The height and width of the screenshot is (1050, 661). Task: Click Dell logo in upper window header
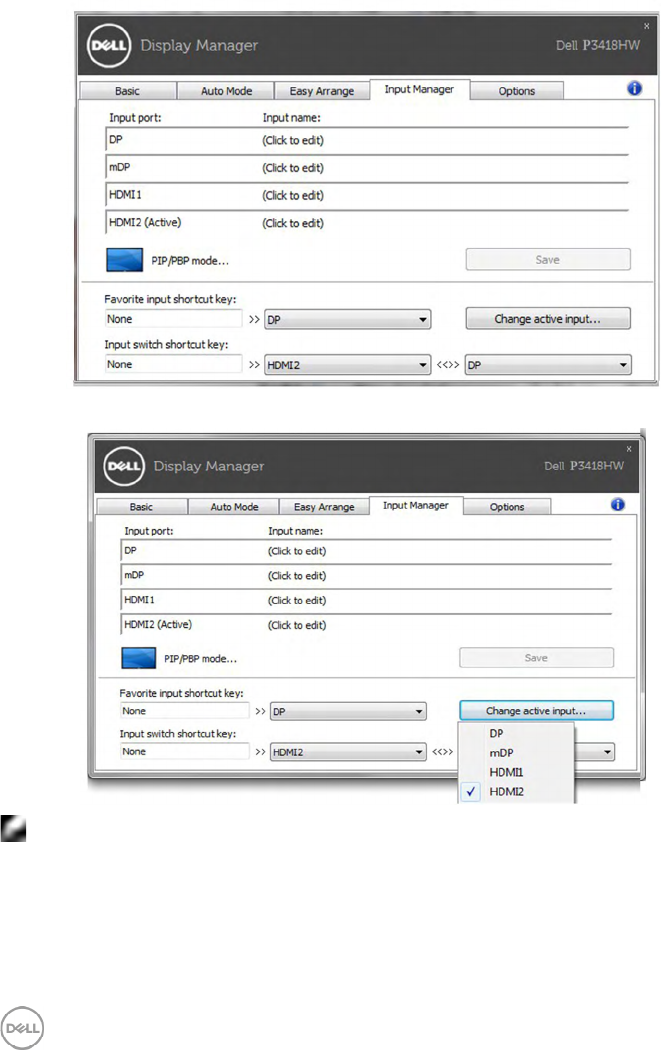pyautogui.click(x=108, y=46)
